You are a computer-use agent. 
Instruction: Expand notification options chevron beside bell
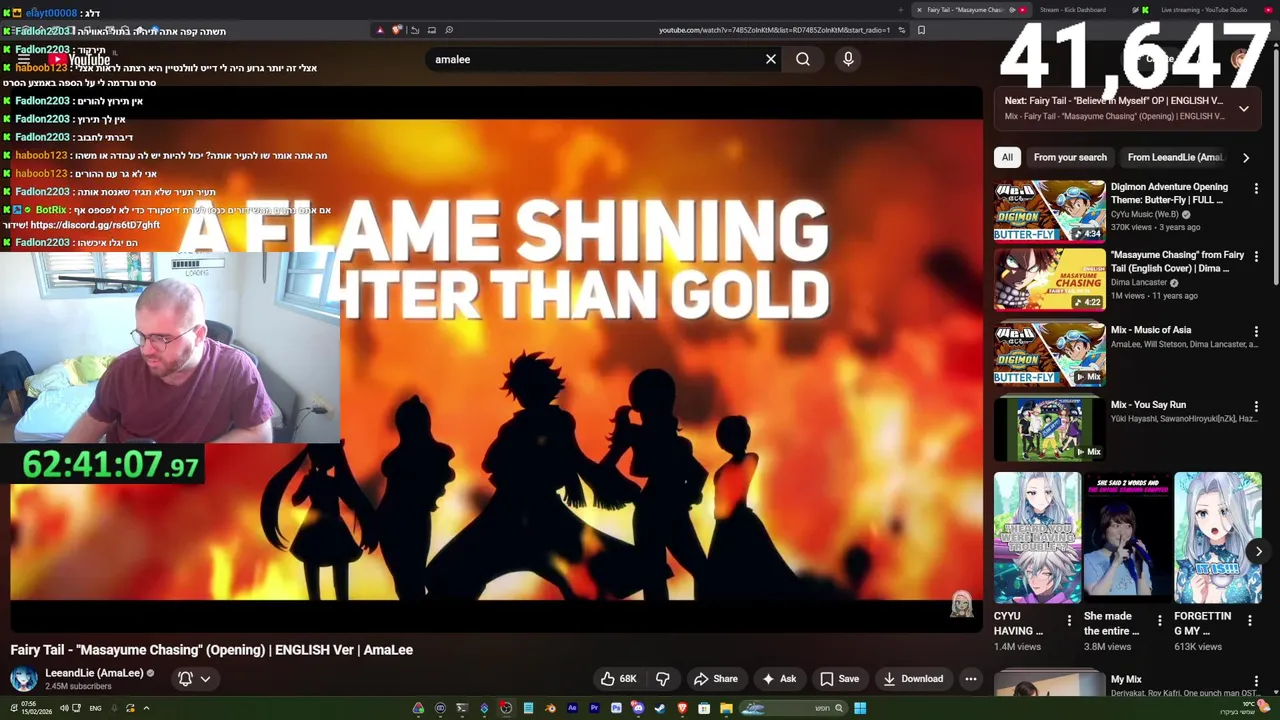tap(205, 679)
